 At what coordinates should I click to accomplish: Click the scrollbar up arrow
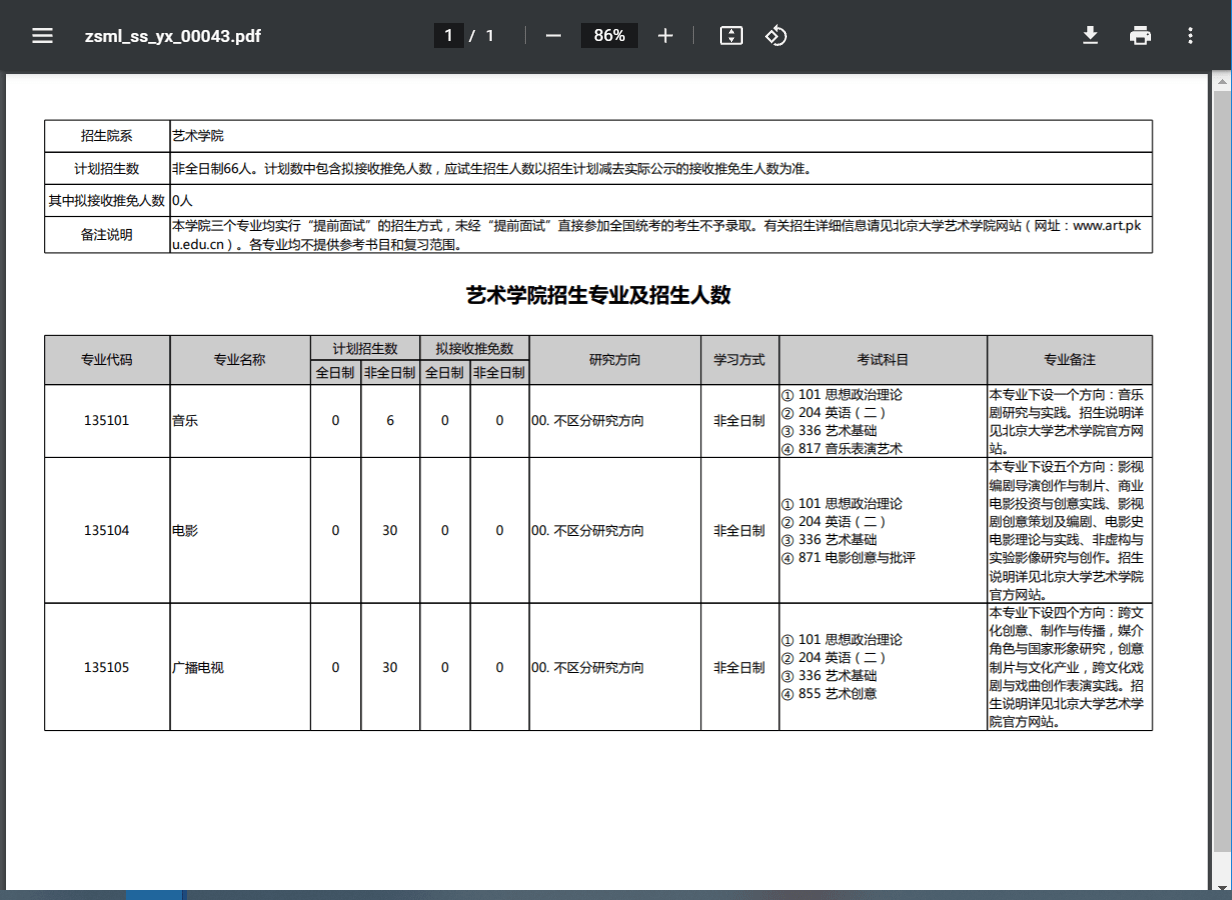coord(1221,80)
